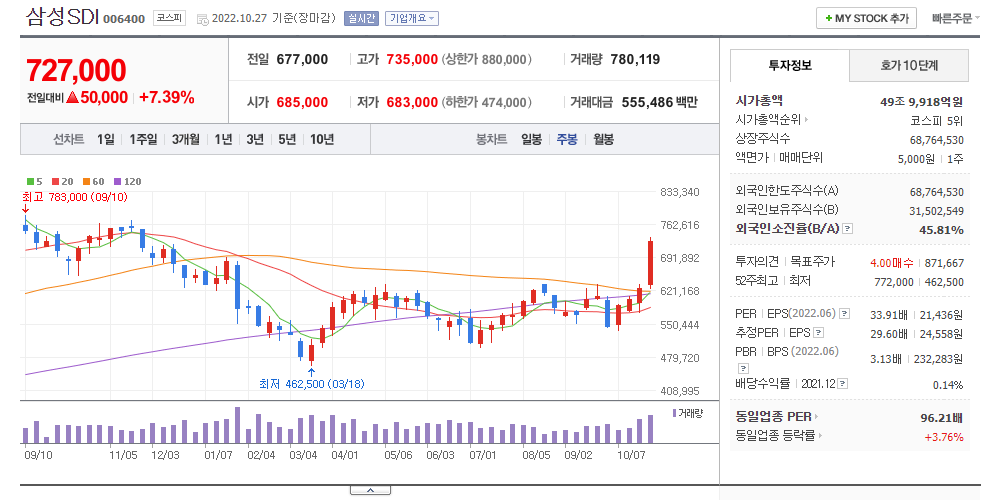Open the 빠른주문 link
Screen dimensions: 990x500
pyautogui.click(x=952, y=19)
